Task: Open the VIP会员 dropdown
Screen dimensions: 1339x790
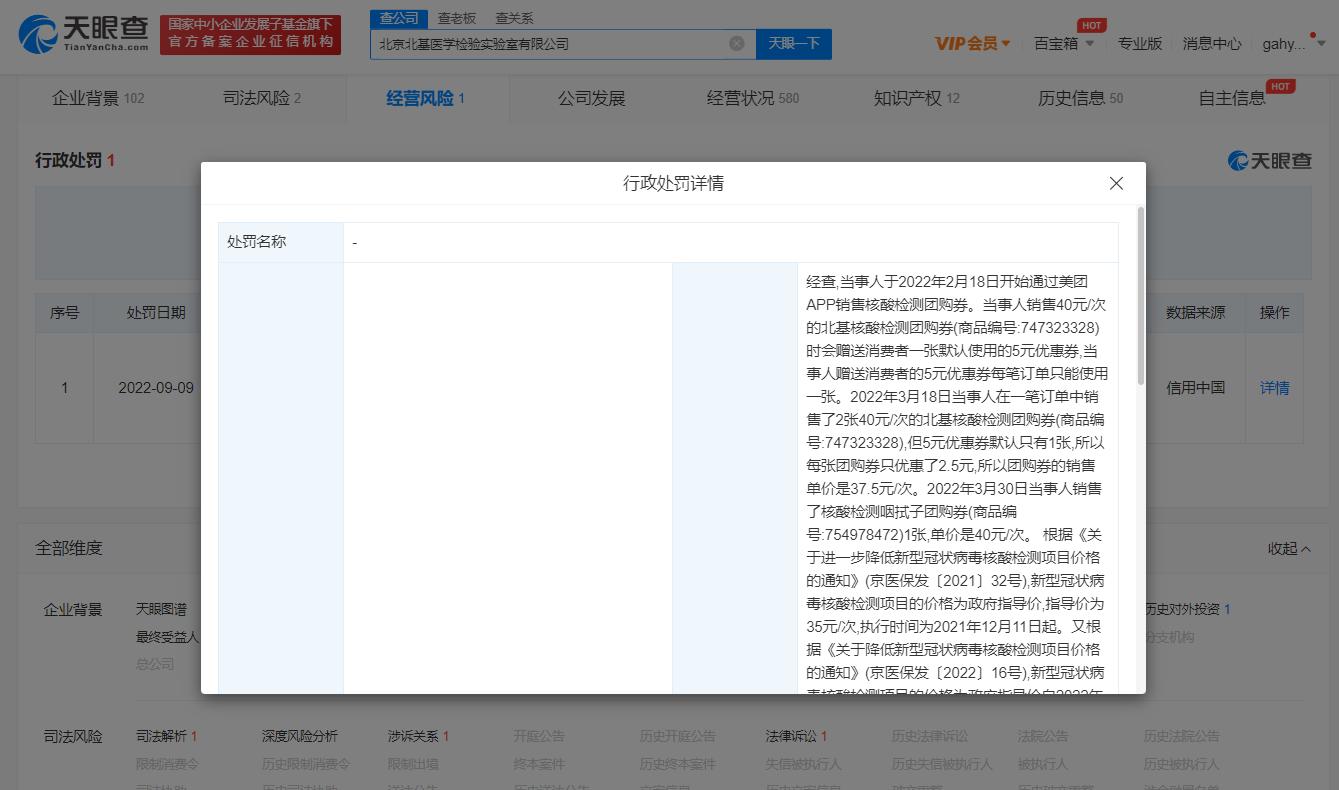Action: [972, 44]
